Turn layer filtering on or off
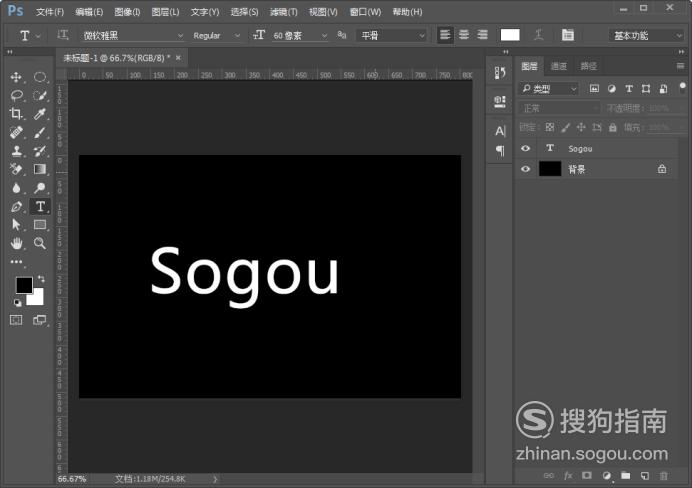The height and width of the screenshot is (488, 692). coord(682,86)
